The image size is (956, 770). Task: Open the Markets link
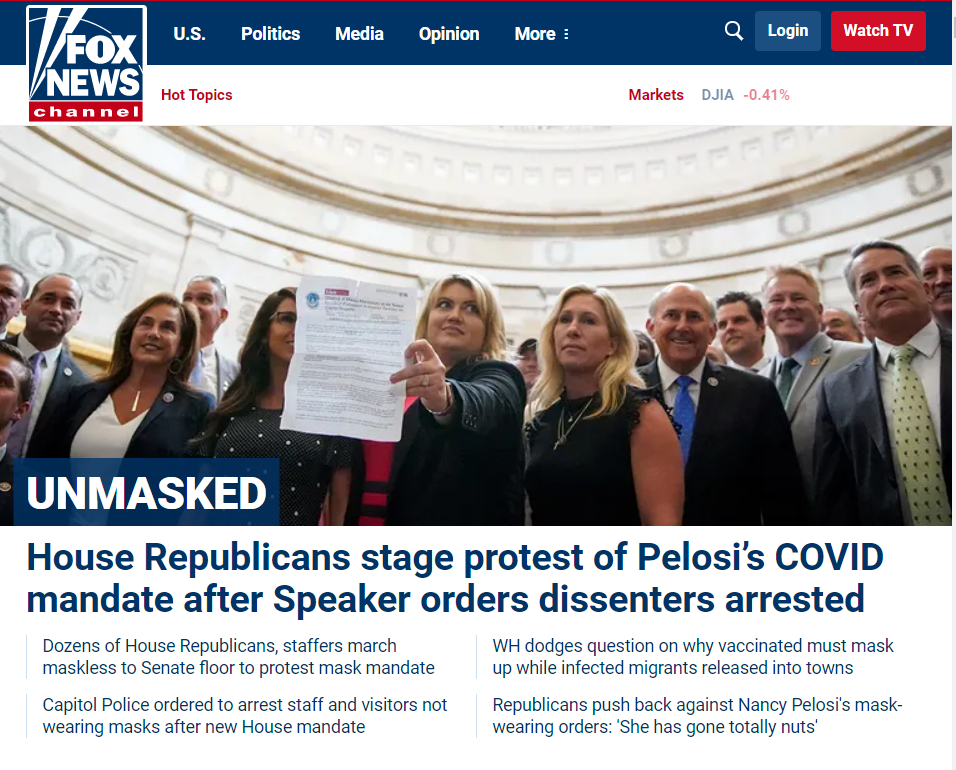click(656, 95)
